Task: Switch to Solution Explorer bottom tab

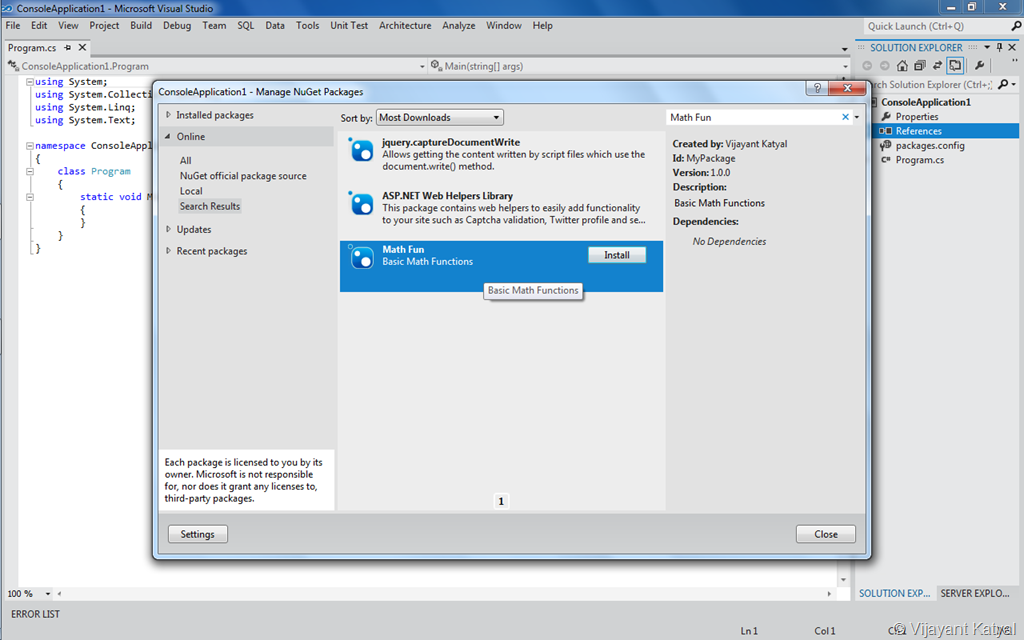Action: point(894,593)
